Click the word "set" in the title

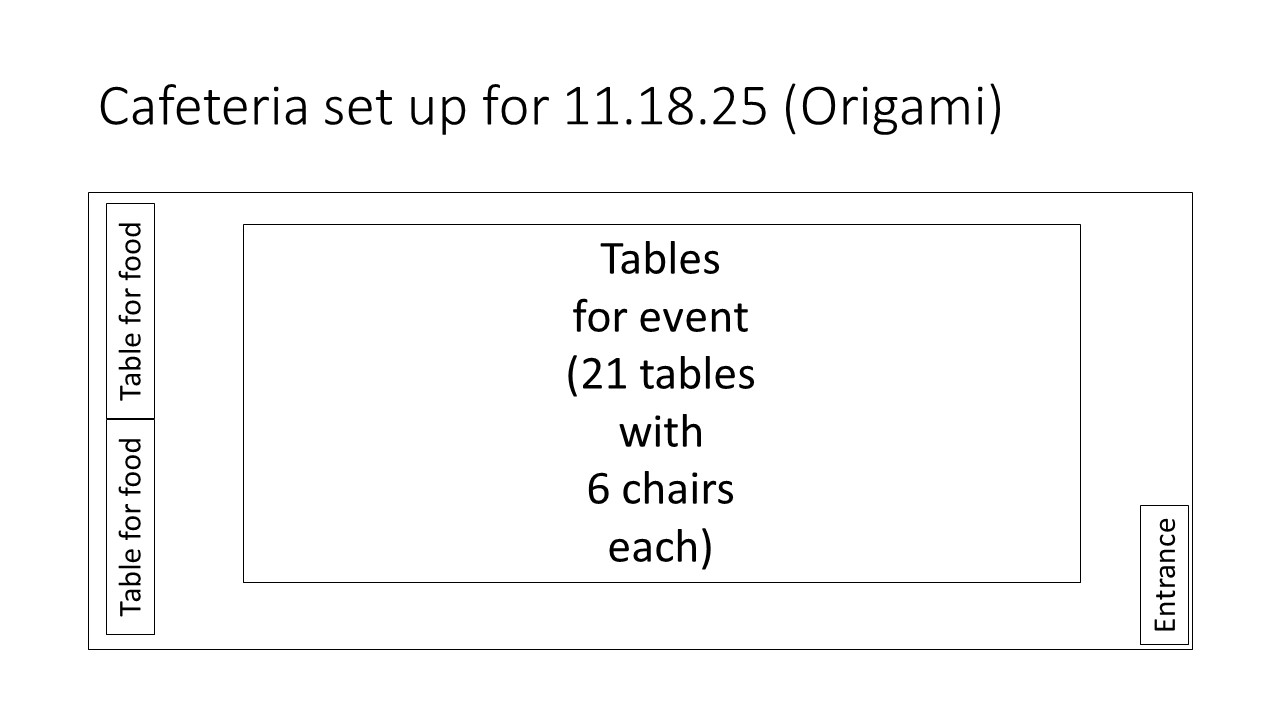pyautogui.click(x=355, y=107)
